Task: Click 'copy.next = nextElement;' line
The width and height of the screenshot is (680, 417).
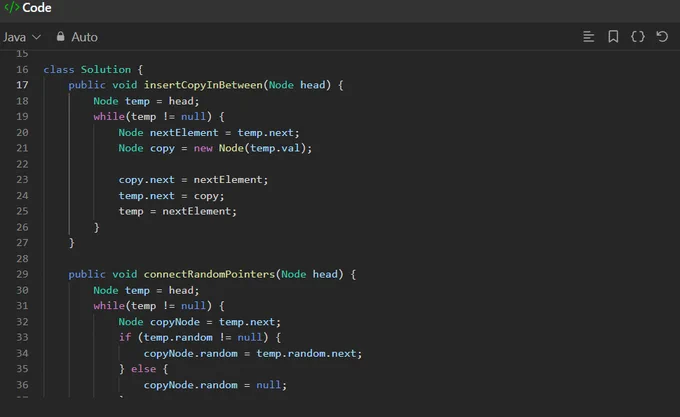Action: (x=193, y=179)
